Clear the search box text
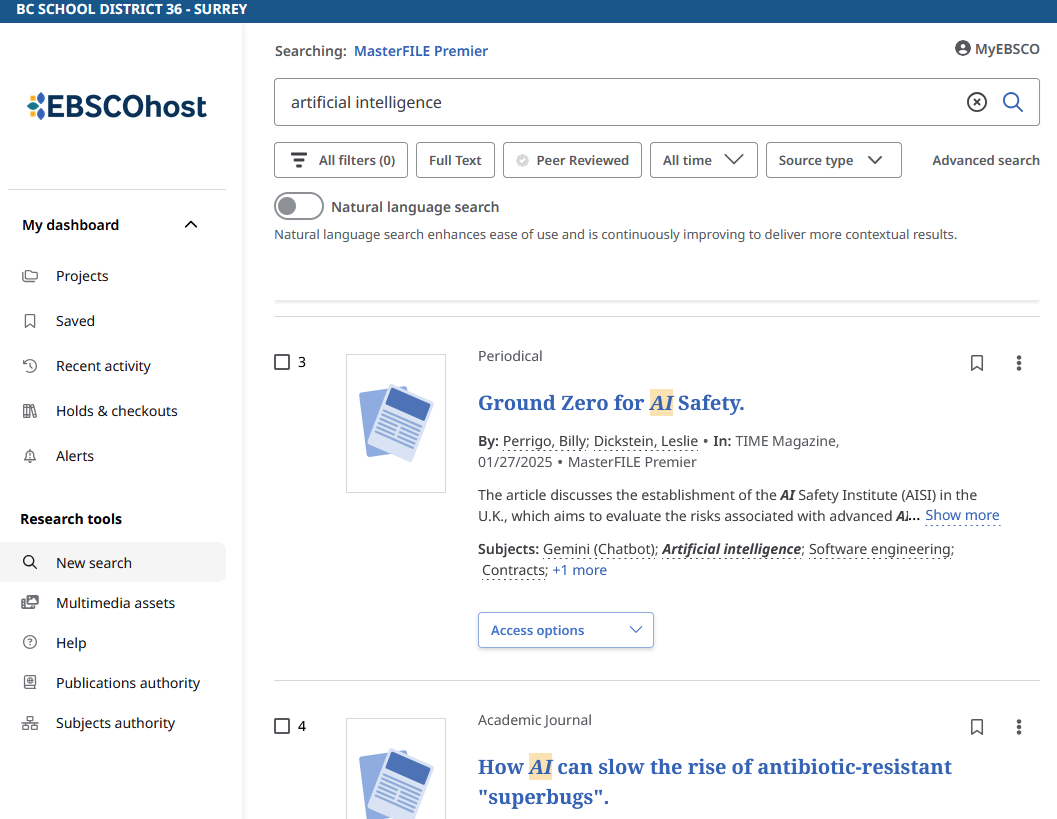The height and width of the screenshot is (819, 1057). click(x=977, y=102)
